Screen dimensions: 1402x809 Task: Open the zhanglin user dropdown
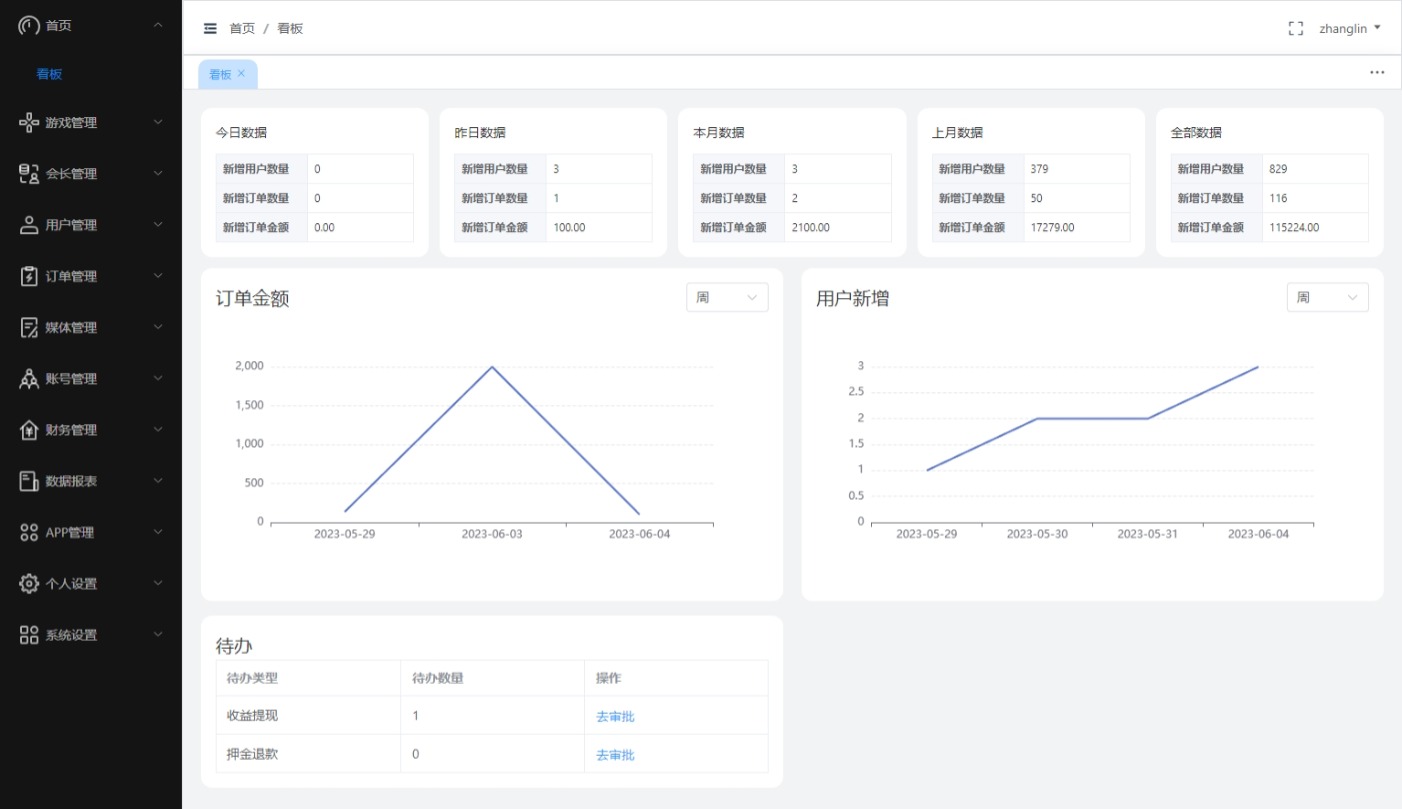1349,29
